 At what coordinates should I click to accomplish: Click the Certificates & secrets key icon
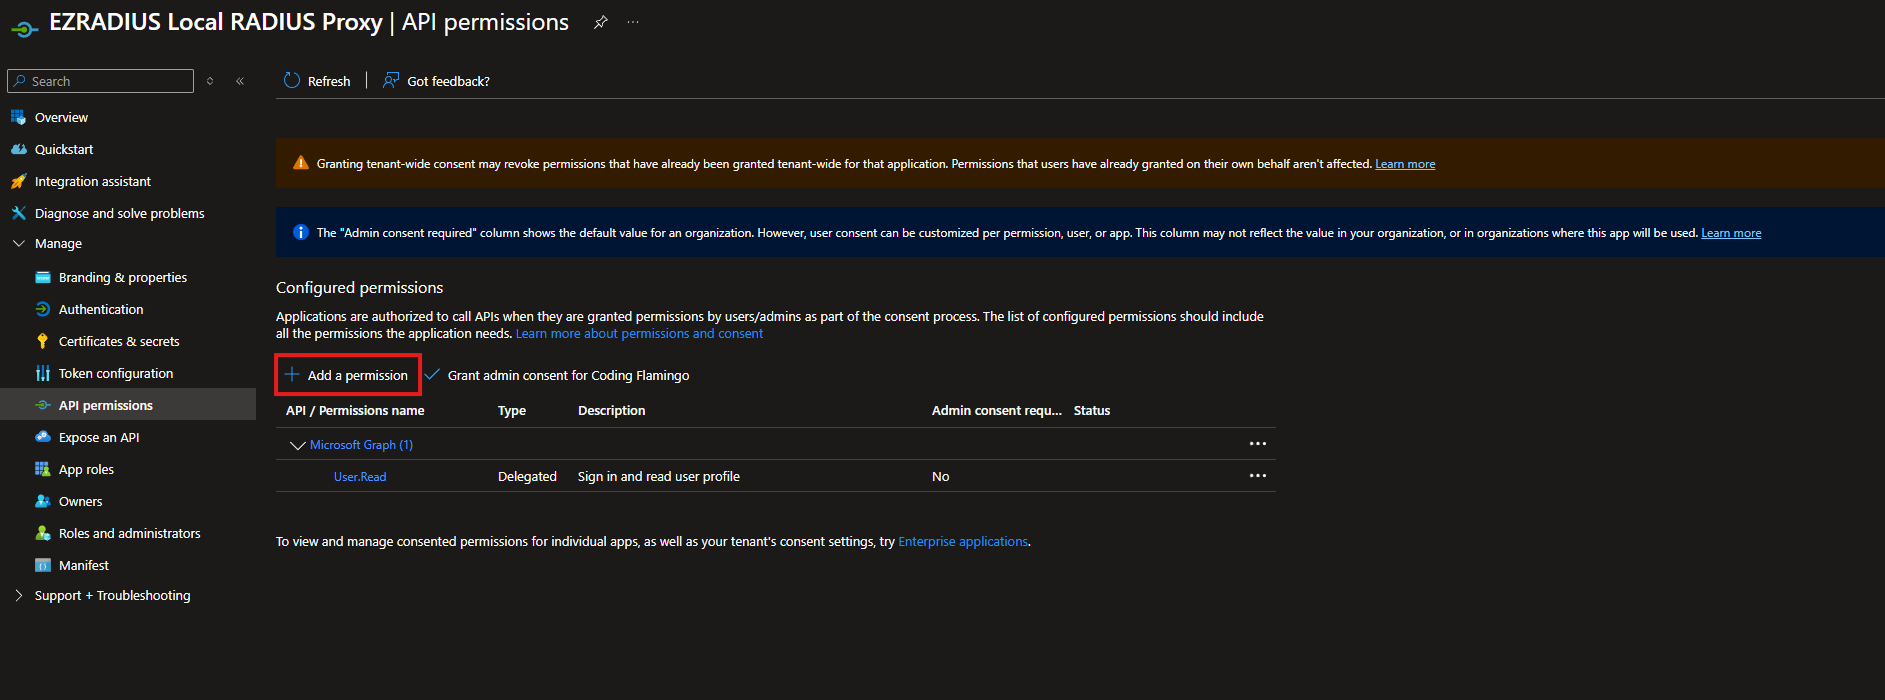click(43, 341)
